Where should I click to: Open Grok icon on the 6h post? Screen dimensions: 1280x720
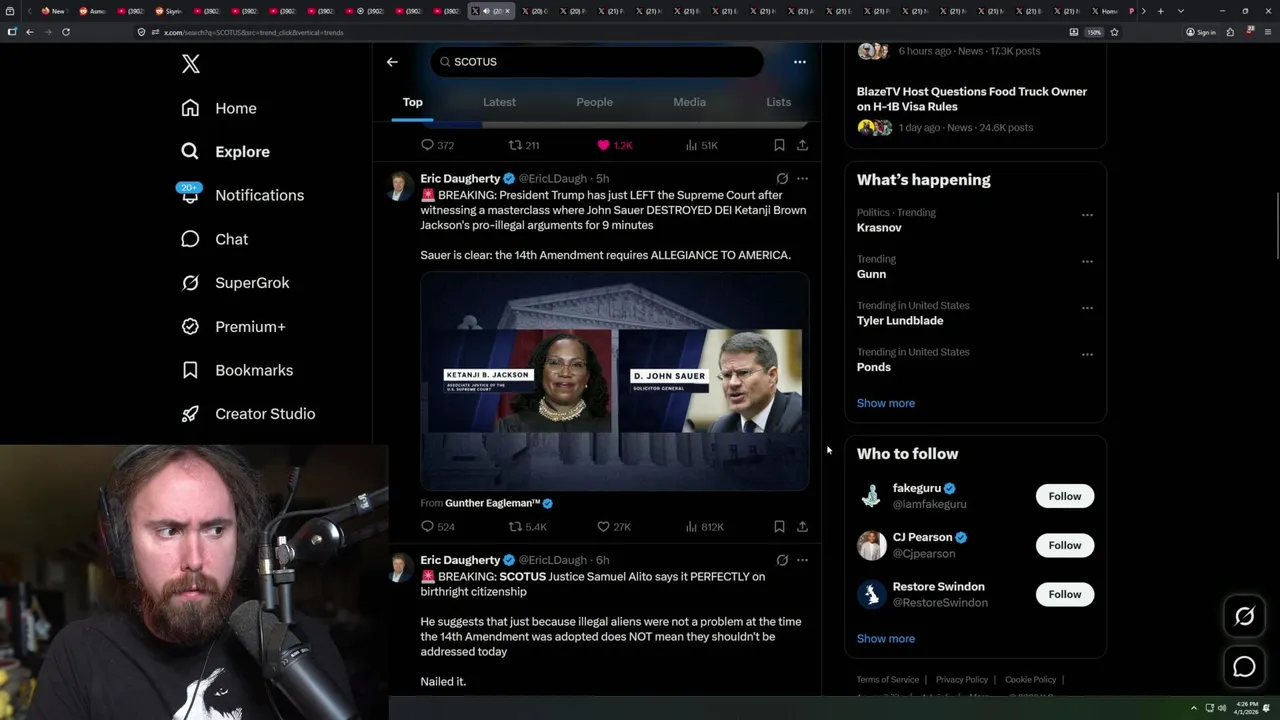click(x=782, y=560)
